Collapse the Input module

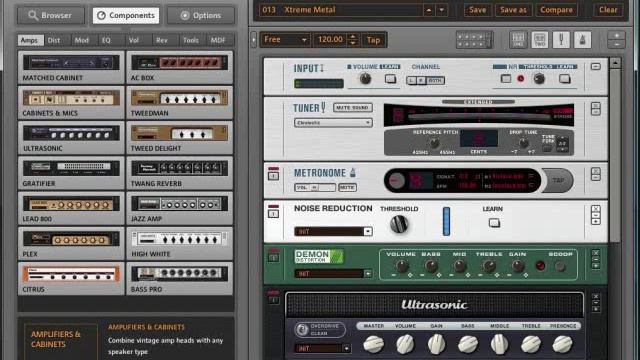(596, 67)
